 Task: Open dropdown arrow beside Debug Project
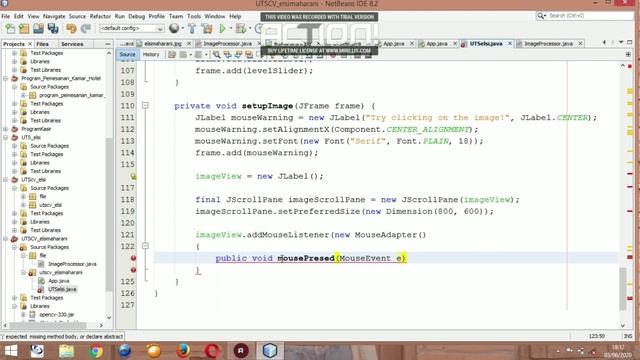click(x=250, y=29)
